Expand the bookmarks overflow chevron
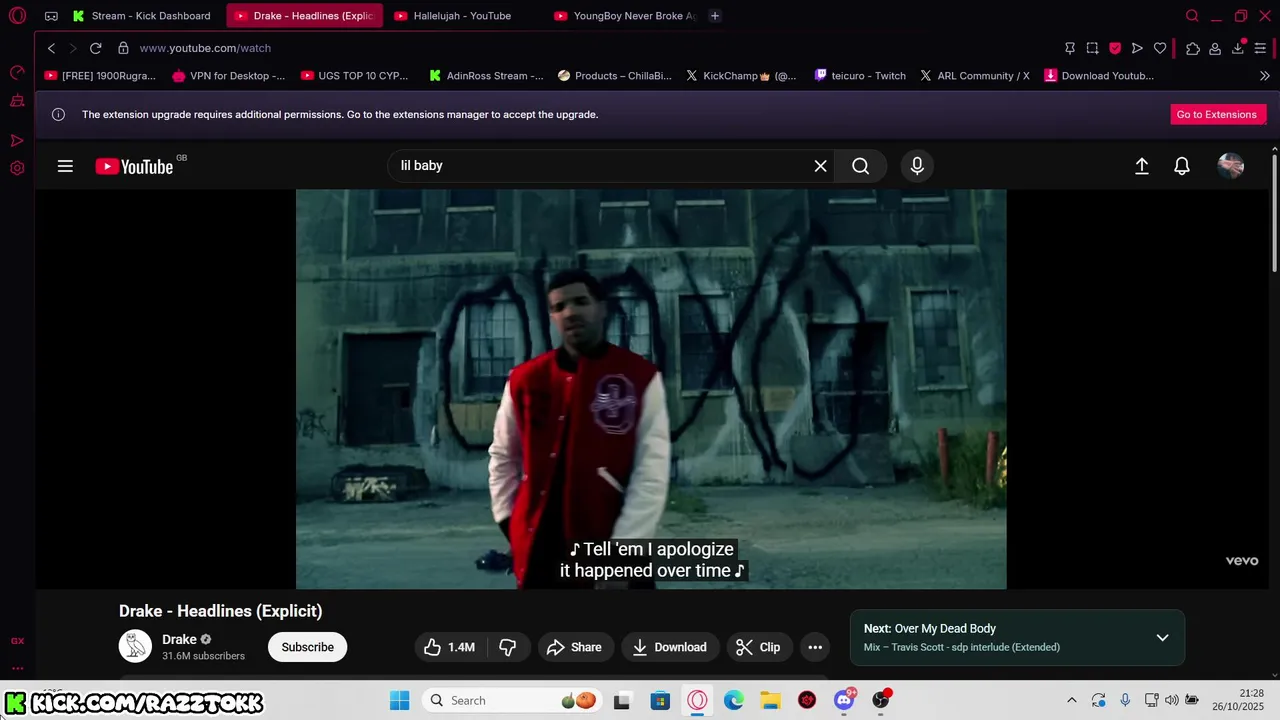This screenshot has height=720, width=1280. coord(1264,76)
